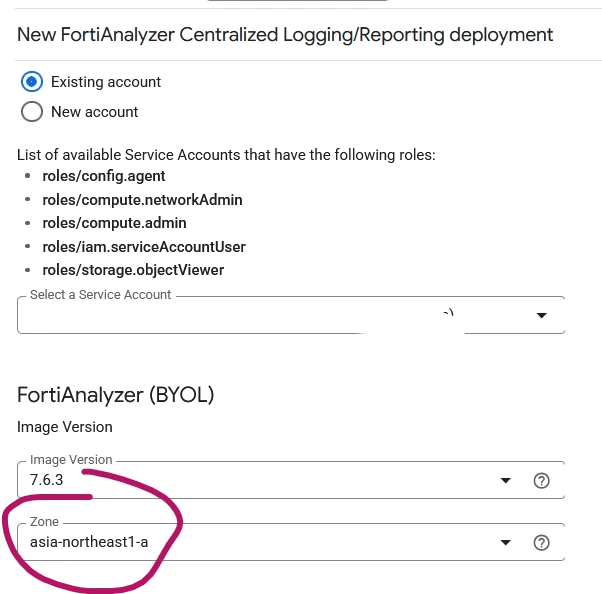The height and width of the screenshot is (594, 602).
Task: Click the List of available Service Accounts sentence
Action: (226, 155)
